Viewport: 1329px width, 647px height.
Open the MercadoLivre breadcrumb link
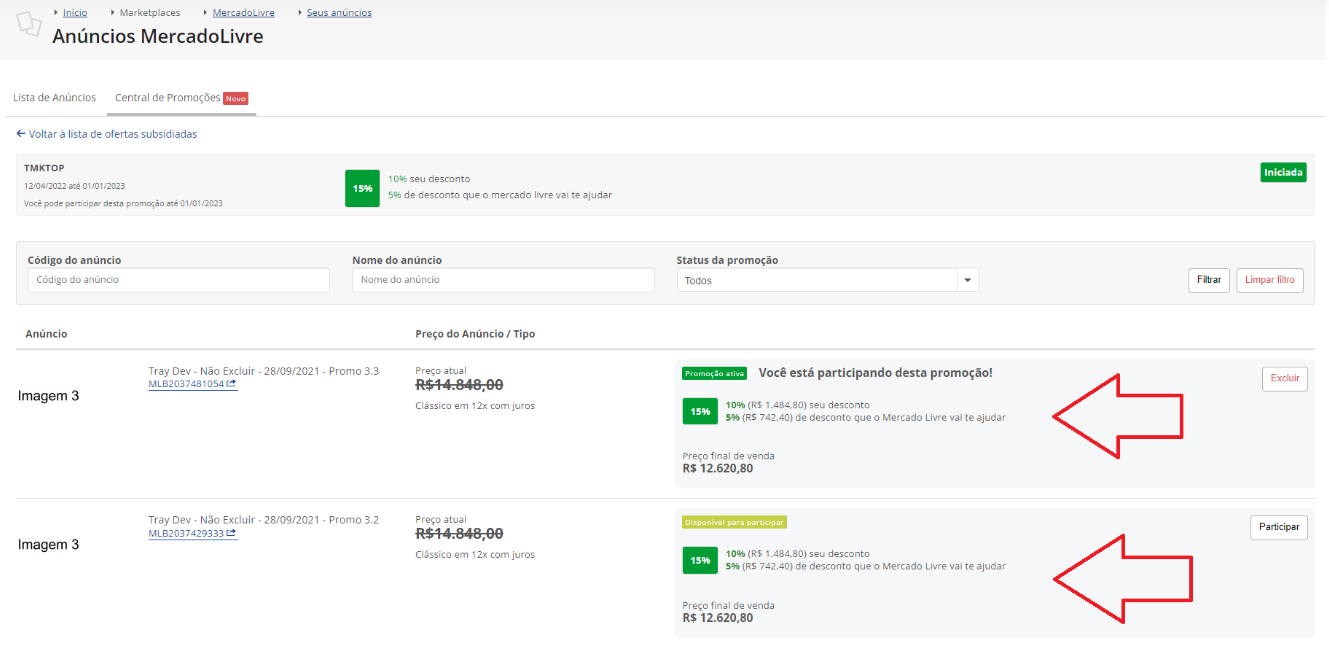pos(243,13)
